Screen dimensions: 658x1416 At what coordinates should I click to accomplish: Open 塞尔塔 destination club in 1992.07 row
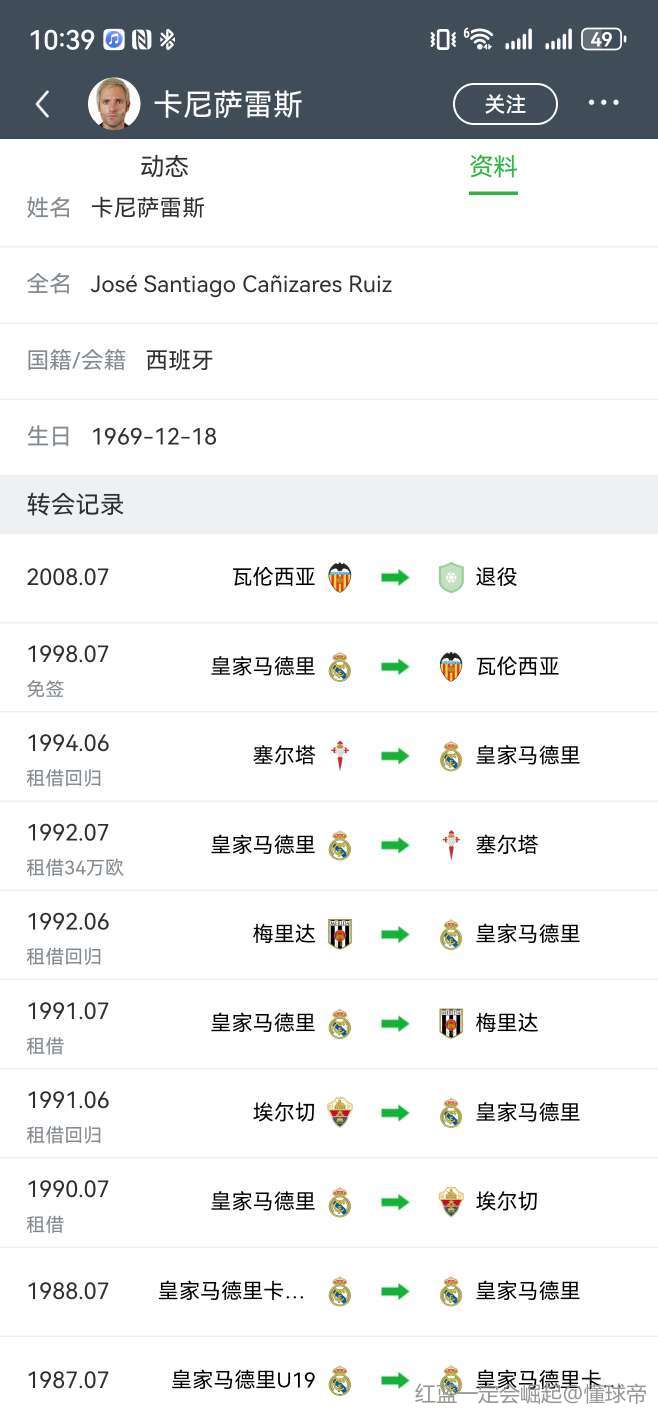507,845
